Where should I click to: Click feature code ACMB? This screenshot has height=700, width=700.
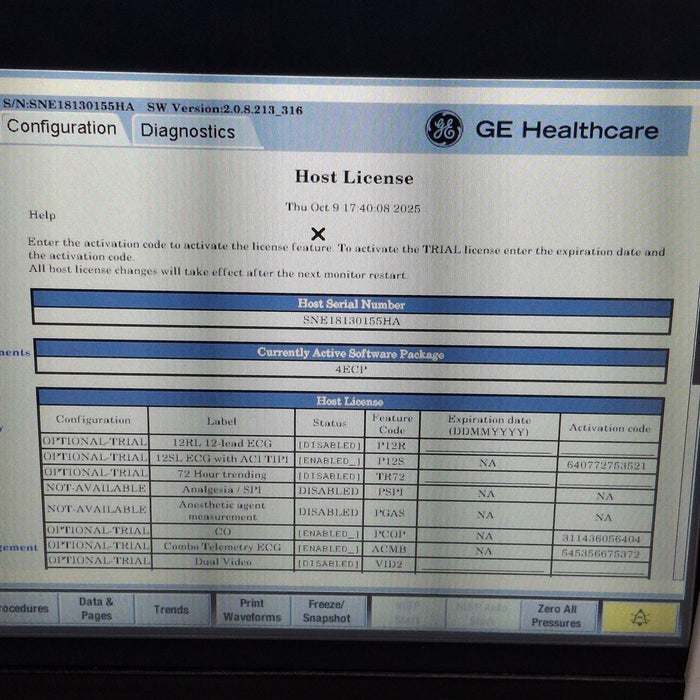[389, 549]
